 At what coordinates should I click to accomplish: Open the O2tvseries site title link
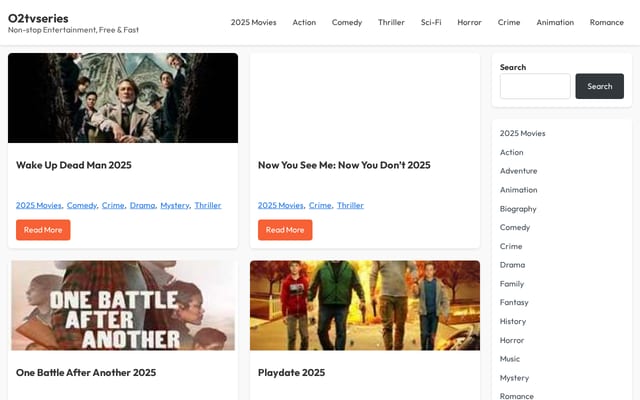[38, 18]
